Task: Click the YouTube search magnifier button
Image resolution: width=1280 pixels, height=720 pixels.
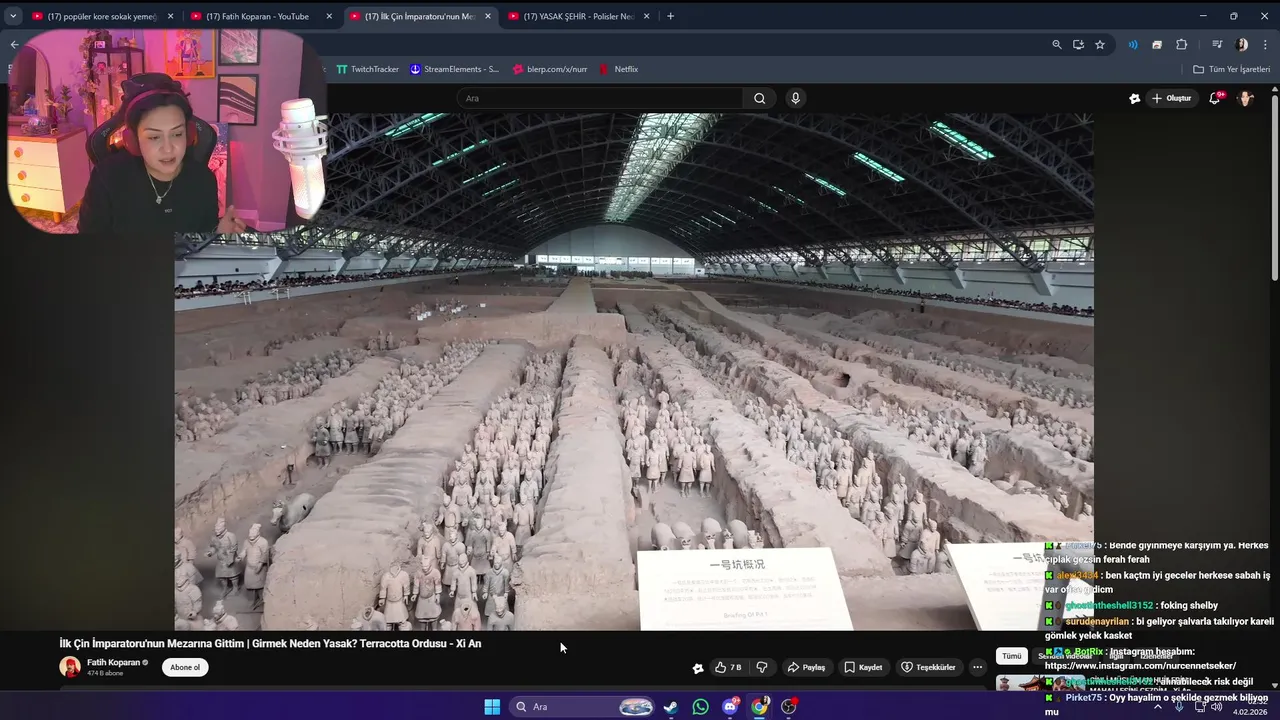Action: (x=759, y=98)
